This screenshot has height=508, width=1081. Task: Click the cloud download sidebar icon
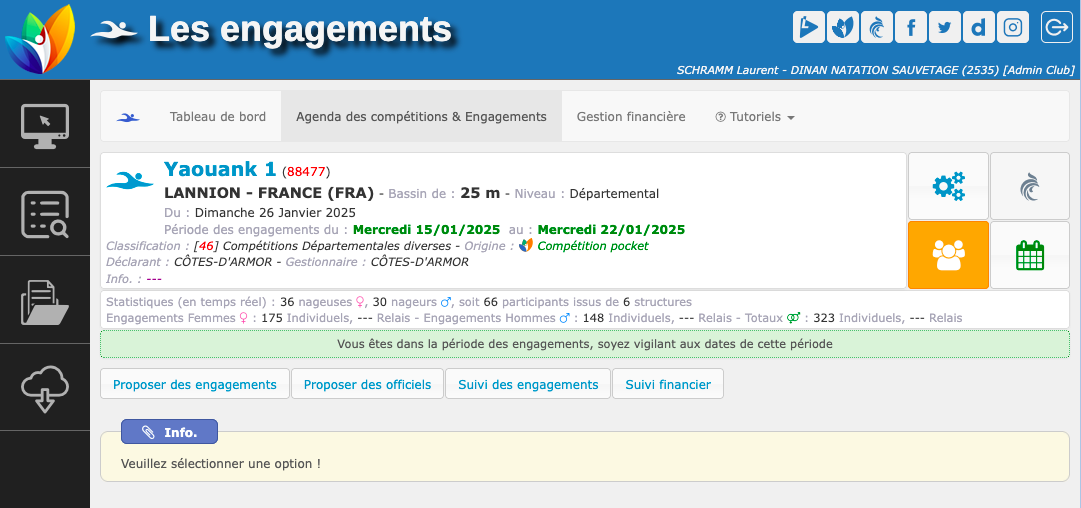[x=45, y=388]
